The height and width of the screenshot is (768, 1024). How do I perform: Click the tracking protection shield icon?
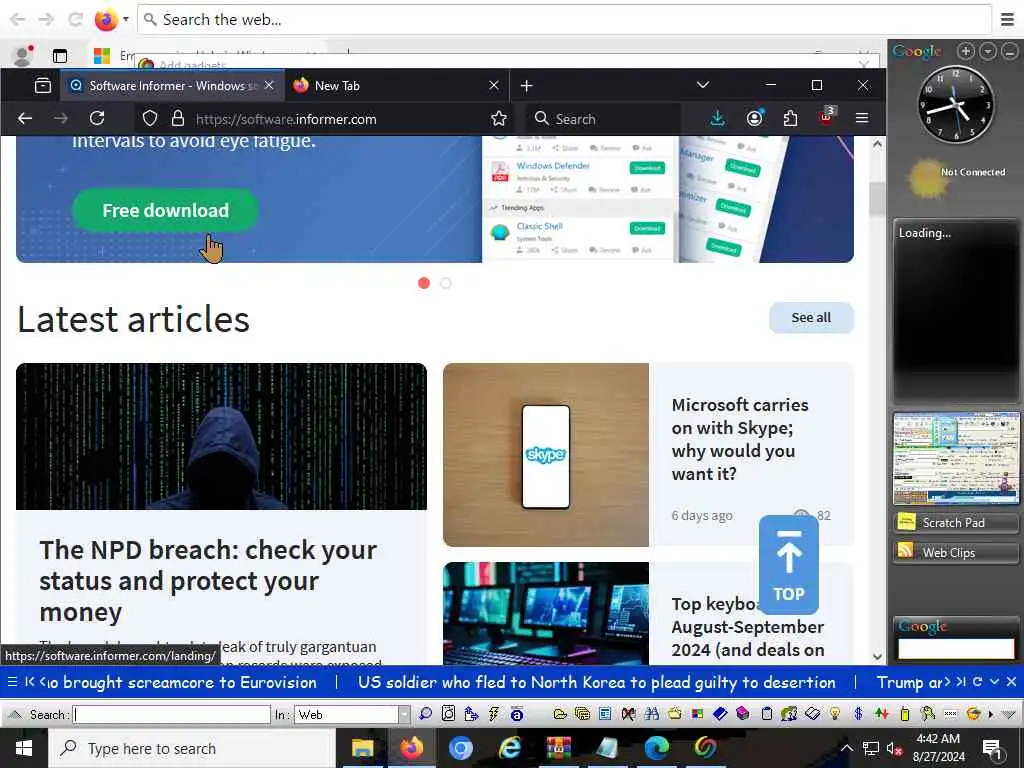pos(150,118)
